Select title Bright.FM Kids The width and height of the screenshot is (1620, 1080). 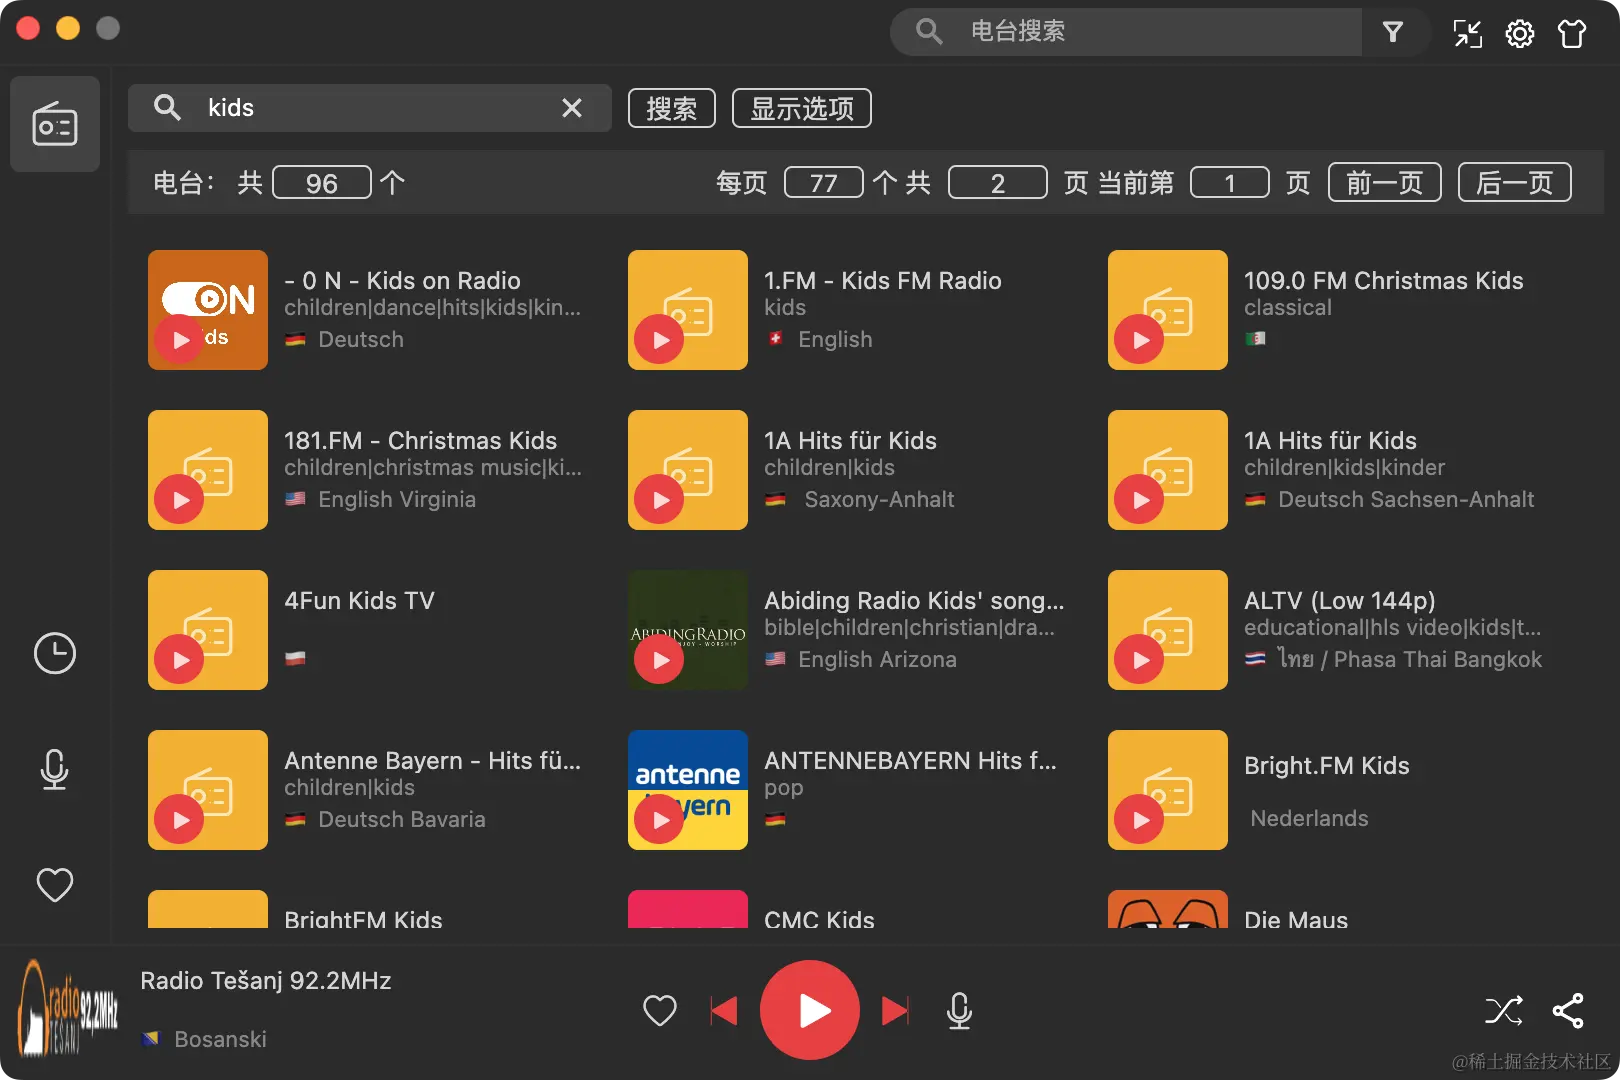[x=1327, y=765]
